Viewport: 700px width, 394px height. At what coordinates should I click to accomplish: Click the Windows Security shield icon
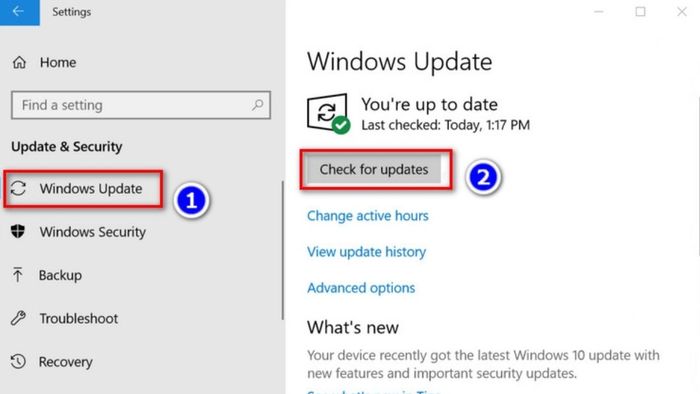pos(18,231)
